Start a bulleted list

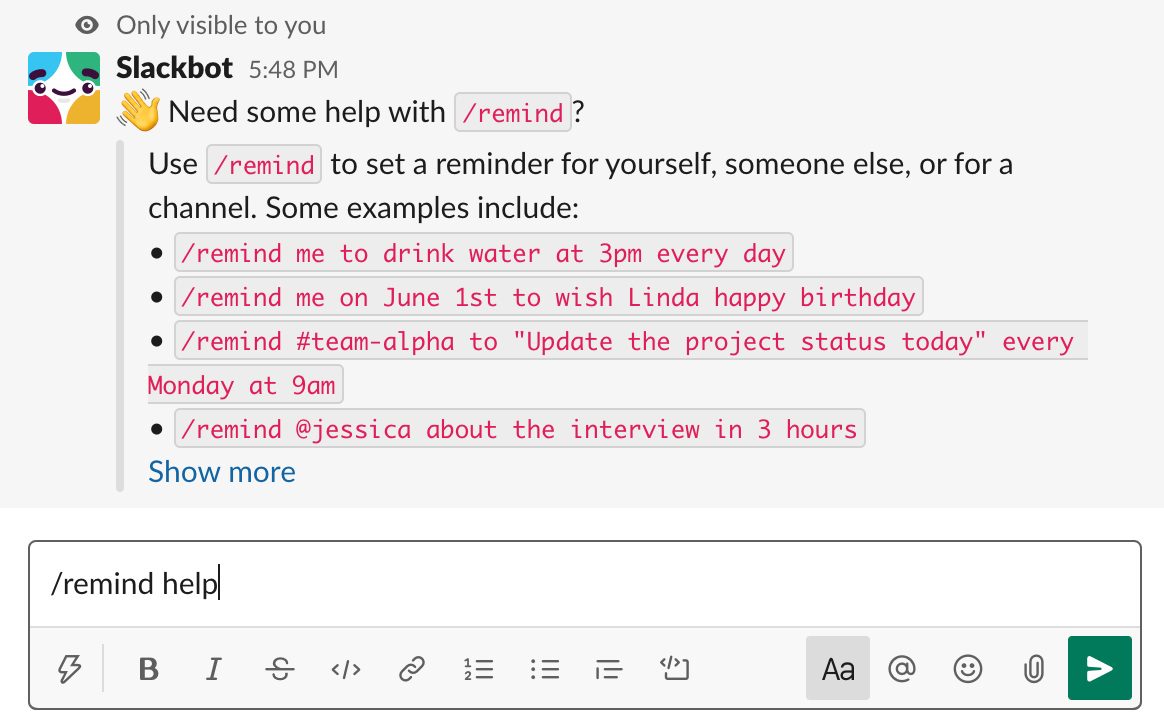(544, 668)
